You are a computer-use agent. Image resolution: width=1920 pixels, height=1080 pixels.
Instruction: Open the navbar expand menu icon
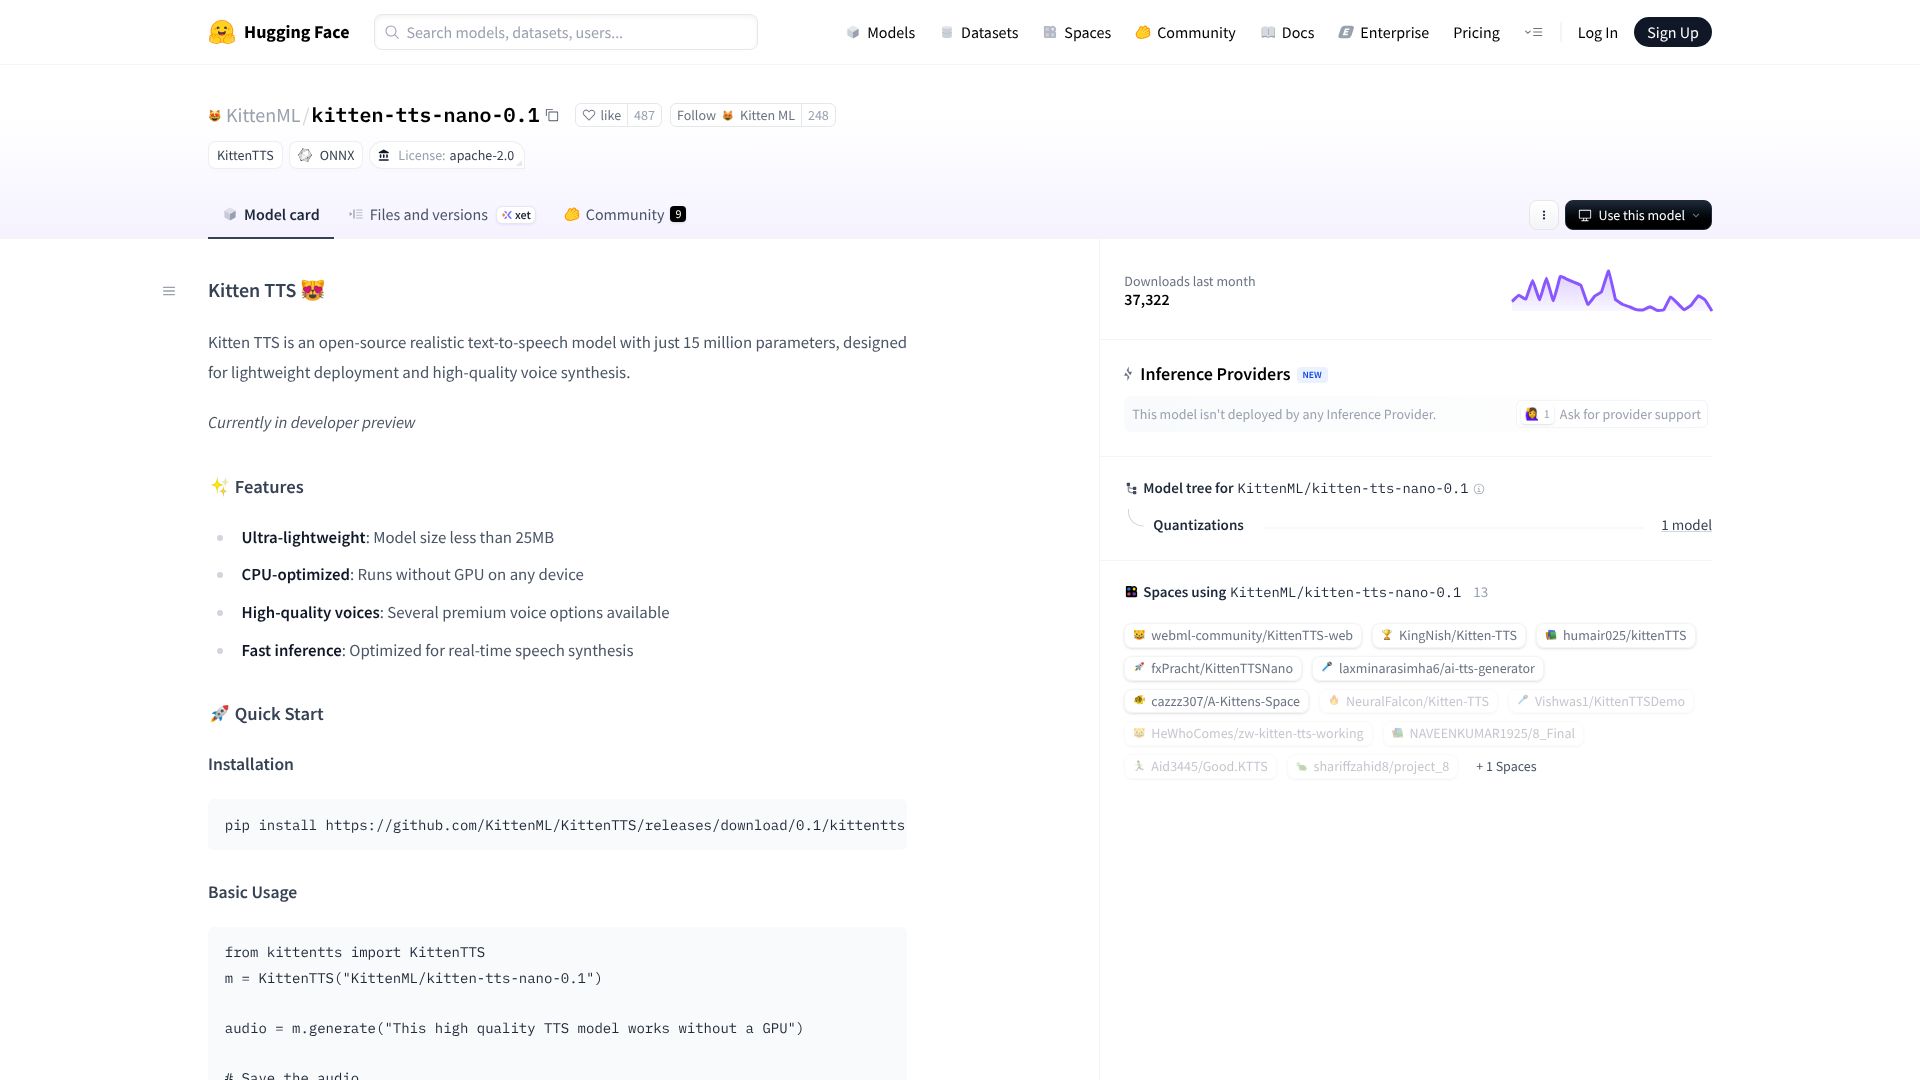1533,32
